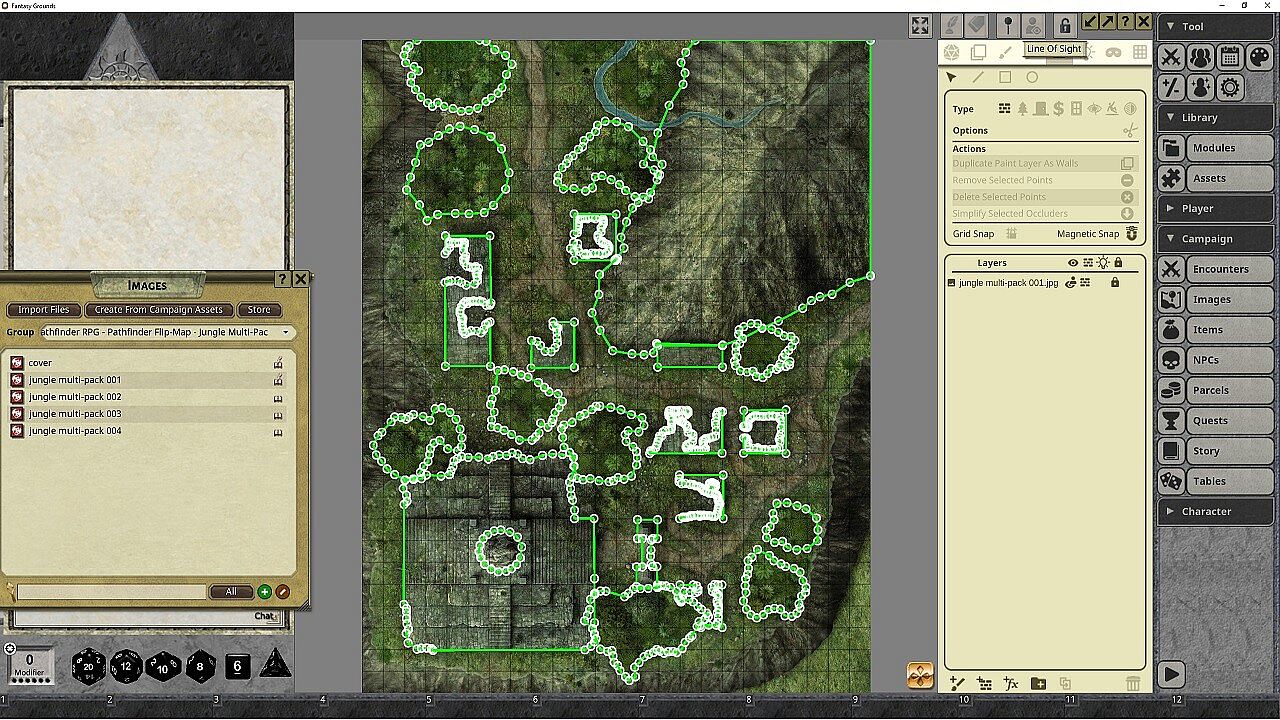Toggle the image padlock icon
The height and width of the screenshot is (720, 1280).
coord(1065,26)
